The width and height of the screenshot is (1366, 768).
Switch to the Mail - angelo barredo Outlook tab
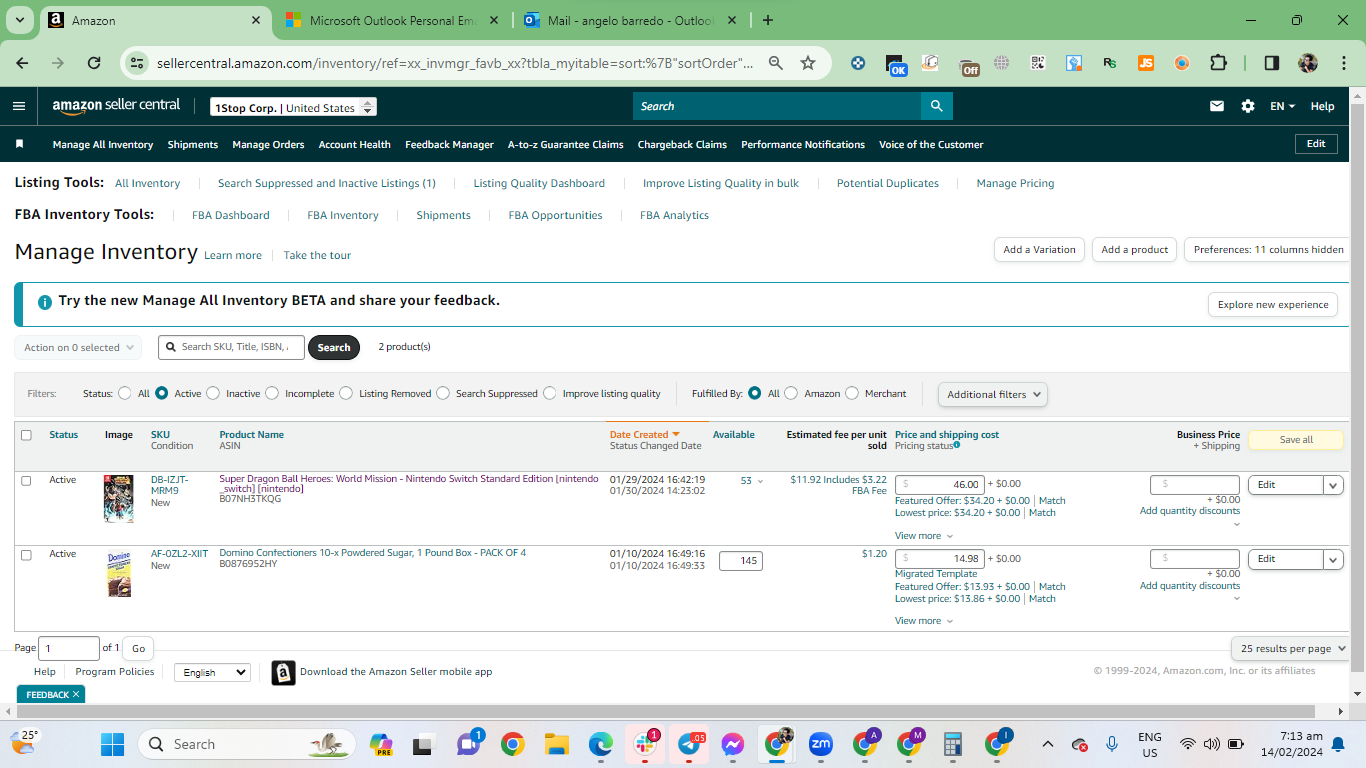(x=630, y=20)
